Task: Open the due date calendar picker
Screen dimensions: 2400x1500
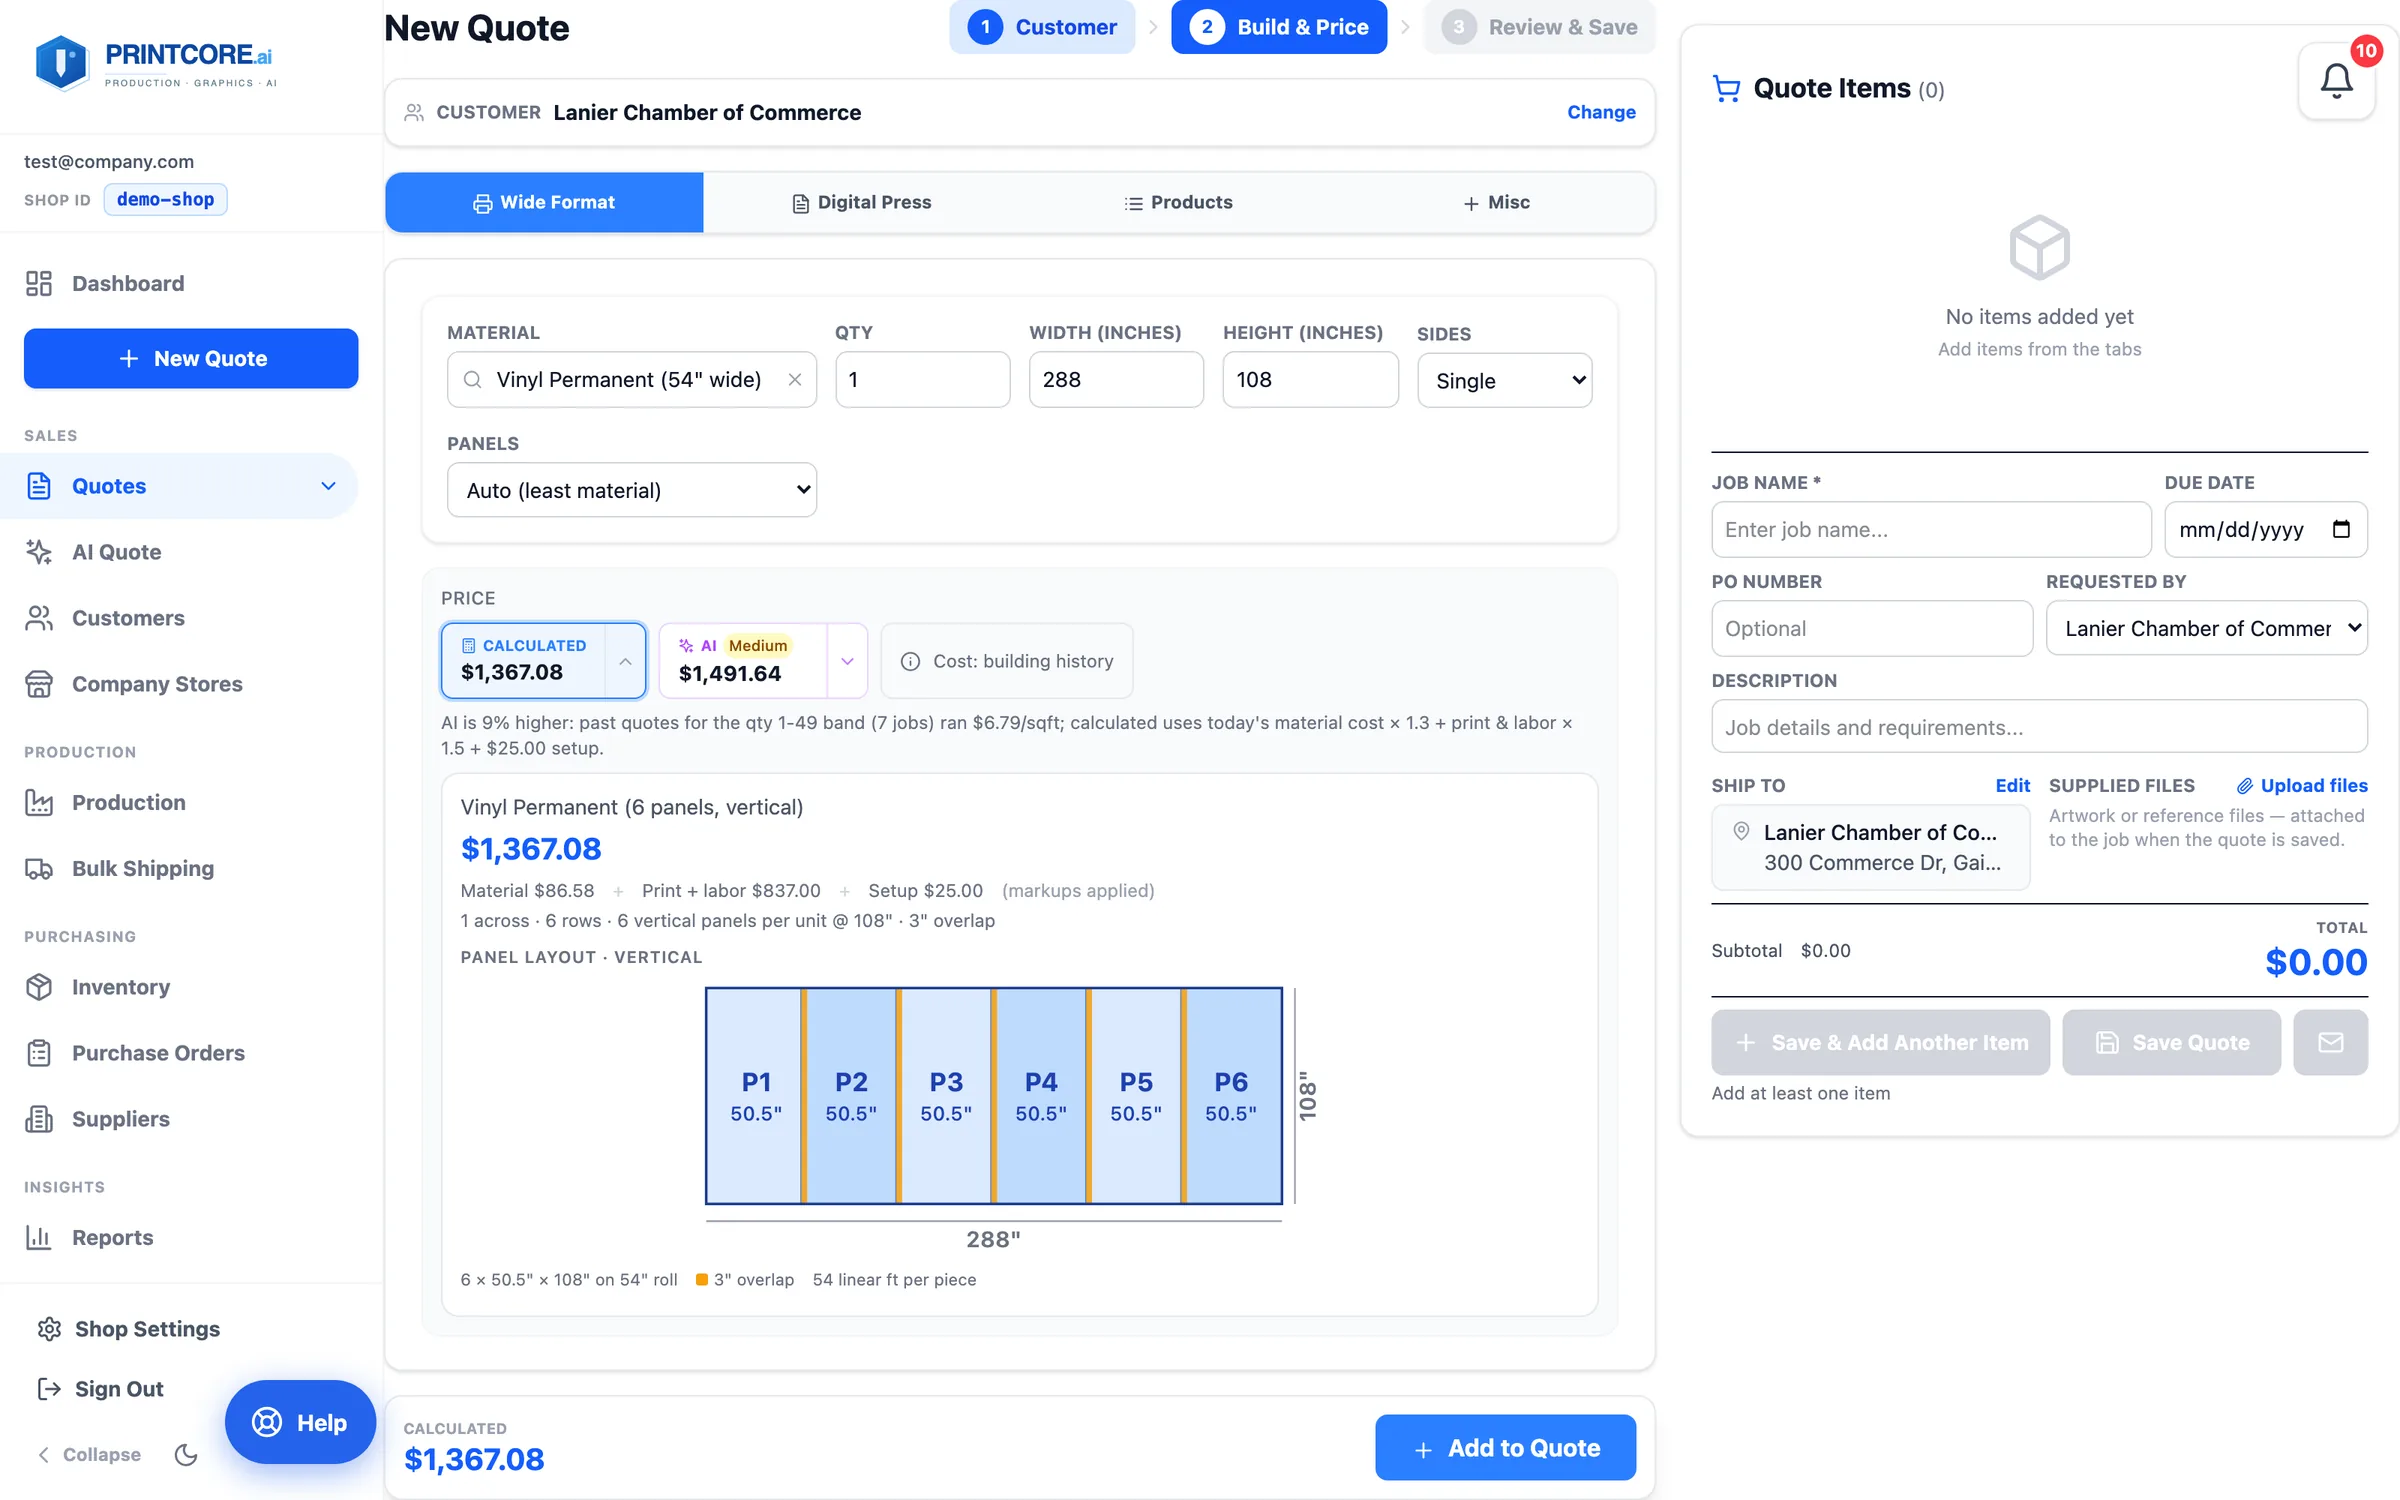Action: coord(2341,529)
